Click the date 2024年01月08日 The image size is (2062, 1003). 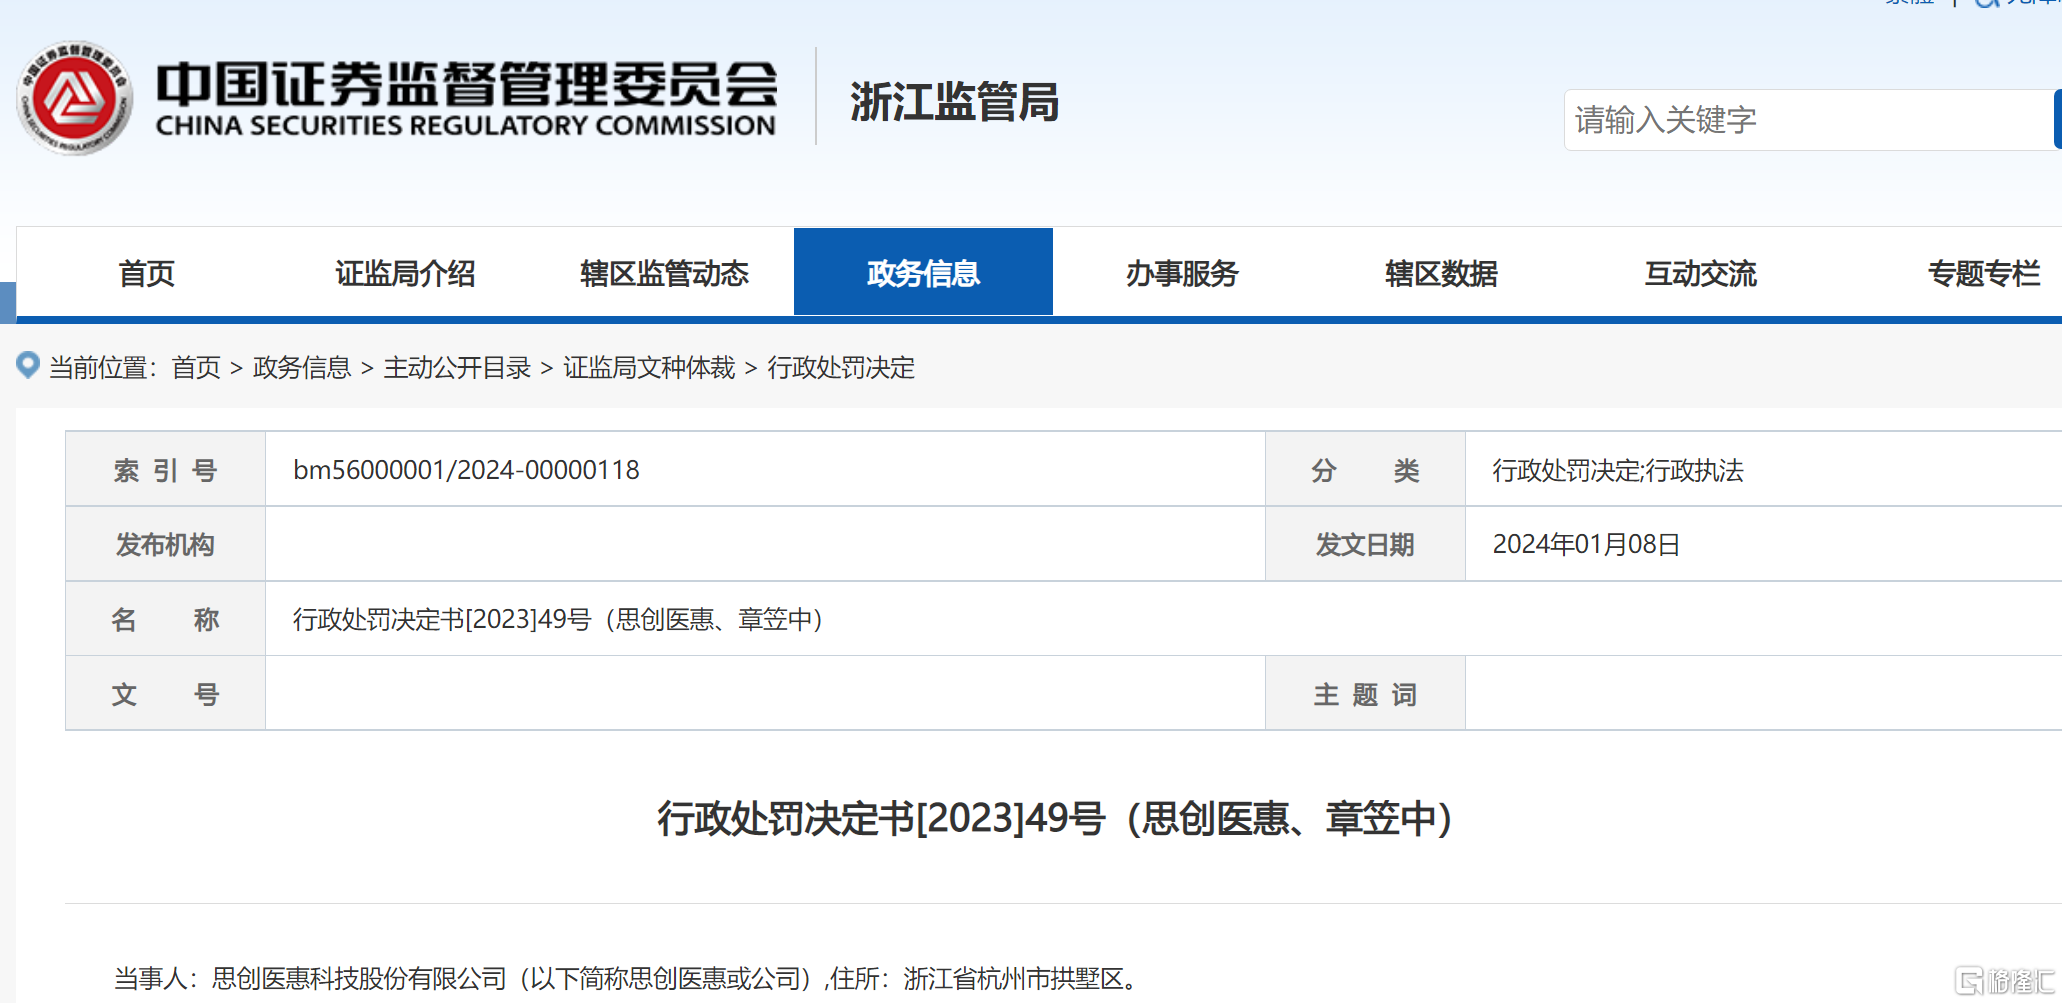coord(1586,544)
